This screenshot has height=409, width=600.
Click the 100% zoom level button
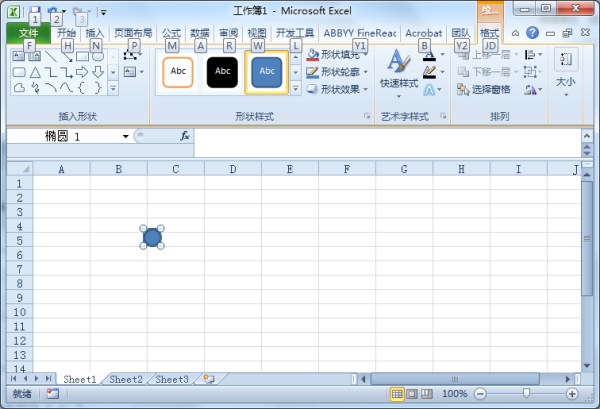[455, 394]
